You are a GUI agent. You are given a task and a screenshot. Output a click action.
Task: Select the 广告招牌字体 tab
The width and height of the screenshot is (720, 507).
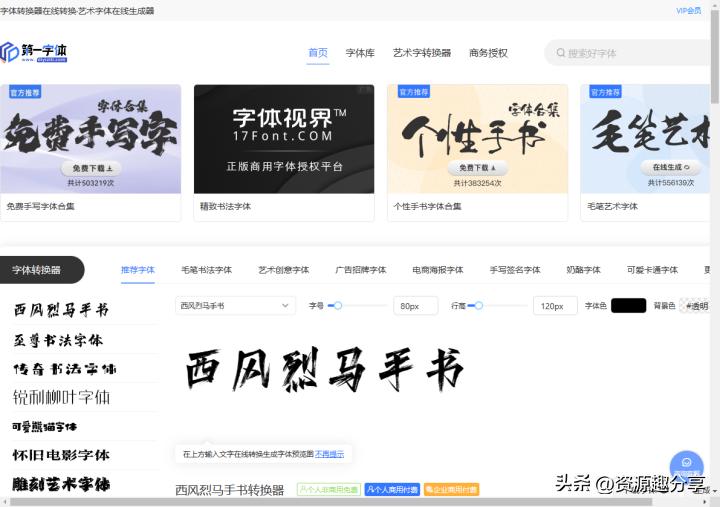click(x=361, y=270)
